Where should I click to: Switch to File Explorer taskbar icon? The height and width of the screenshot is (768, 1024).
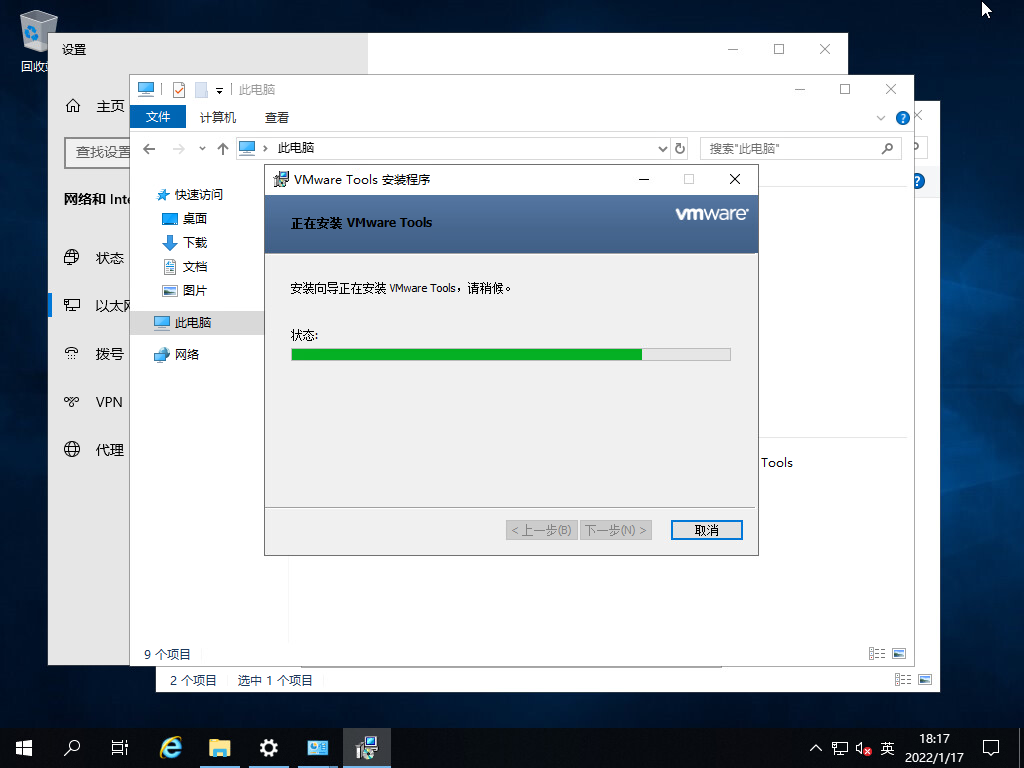(x=220, y=748)
